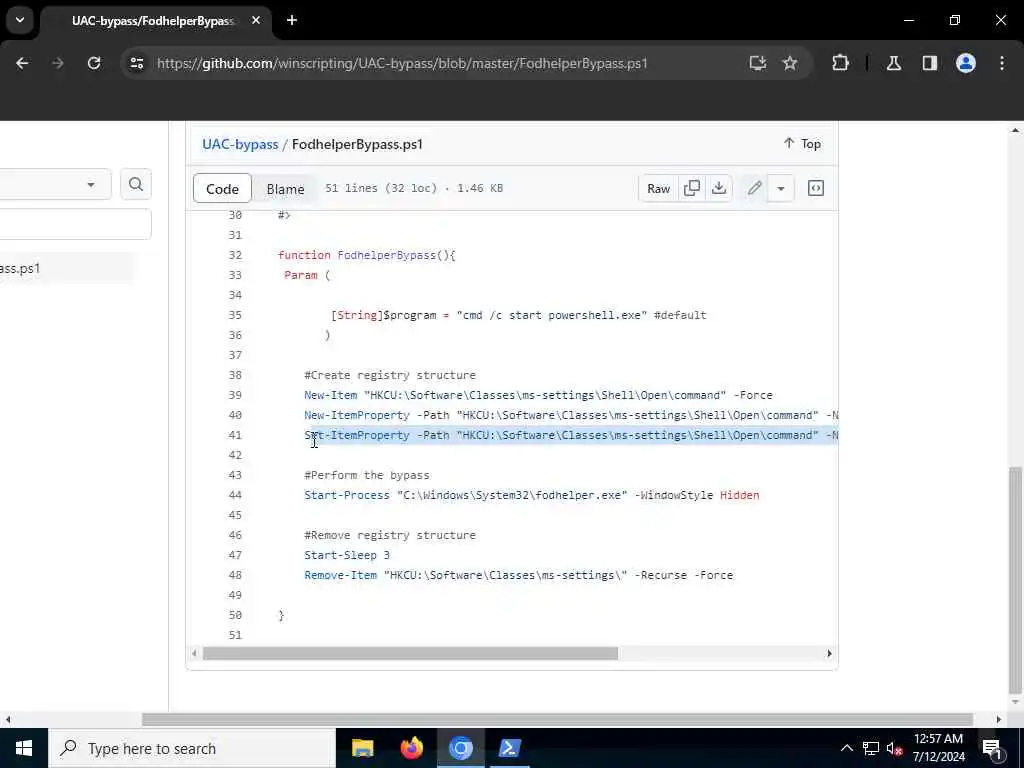Bookmark this page with the star icon
The image size is (1024, 768).
pos(790,63)
